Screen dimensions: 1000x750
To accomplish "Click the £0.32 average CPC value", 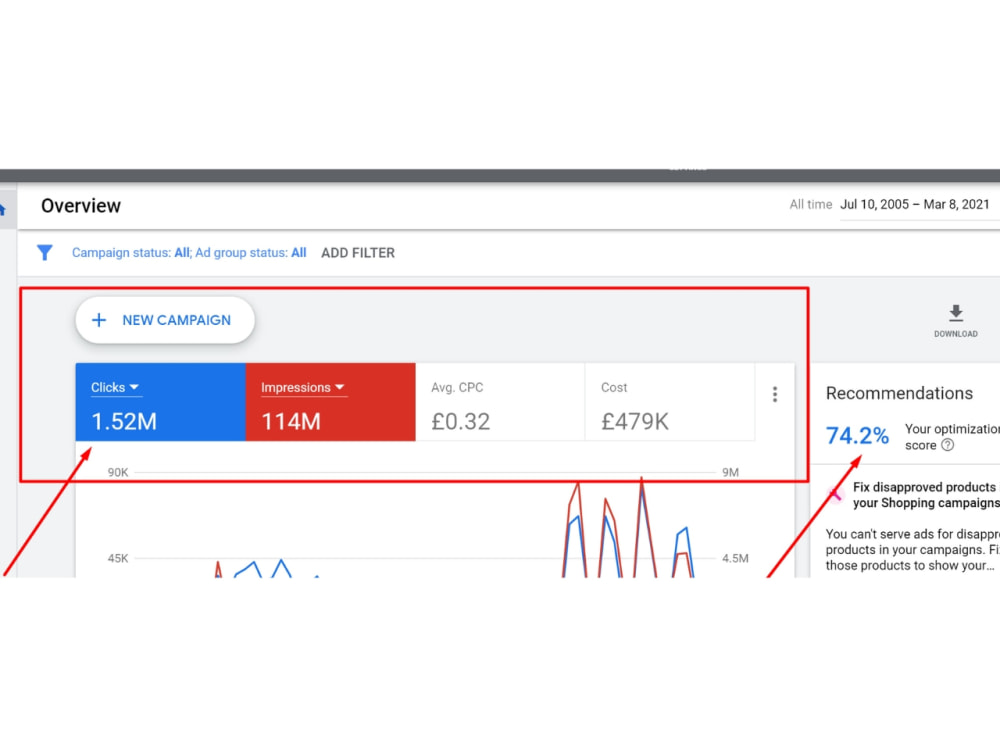I will coord(460,422).
